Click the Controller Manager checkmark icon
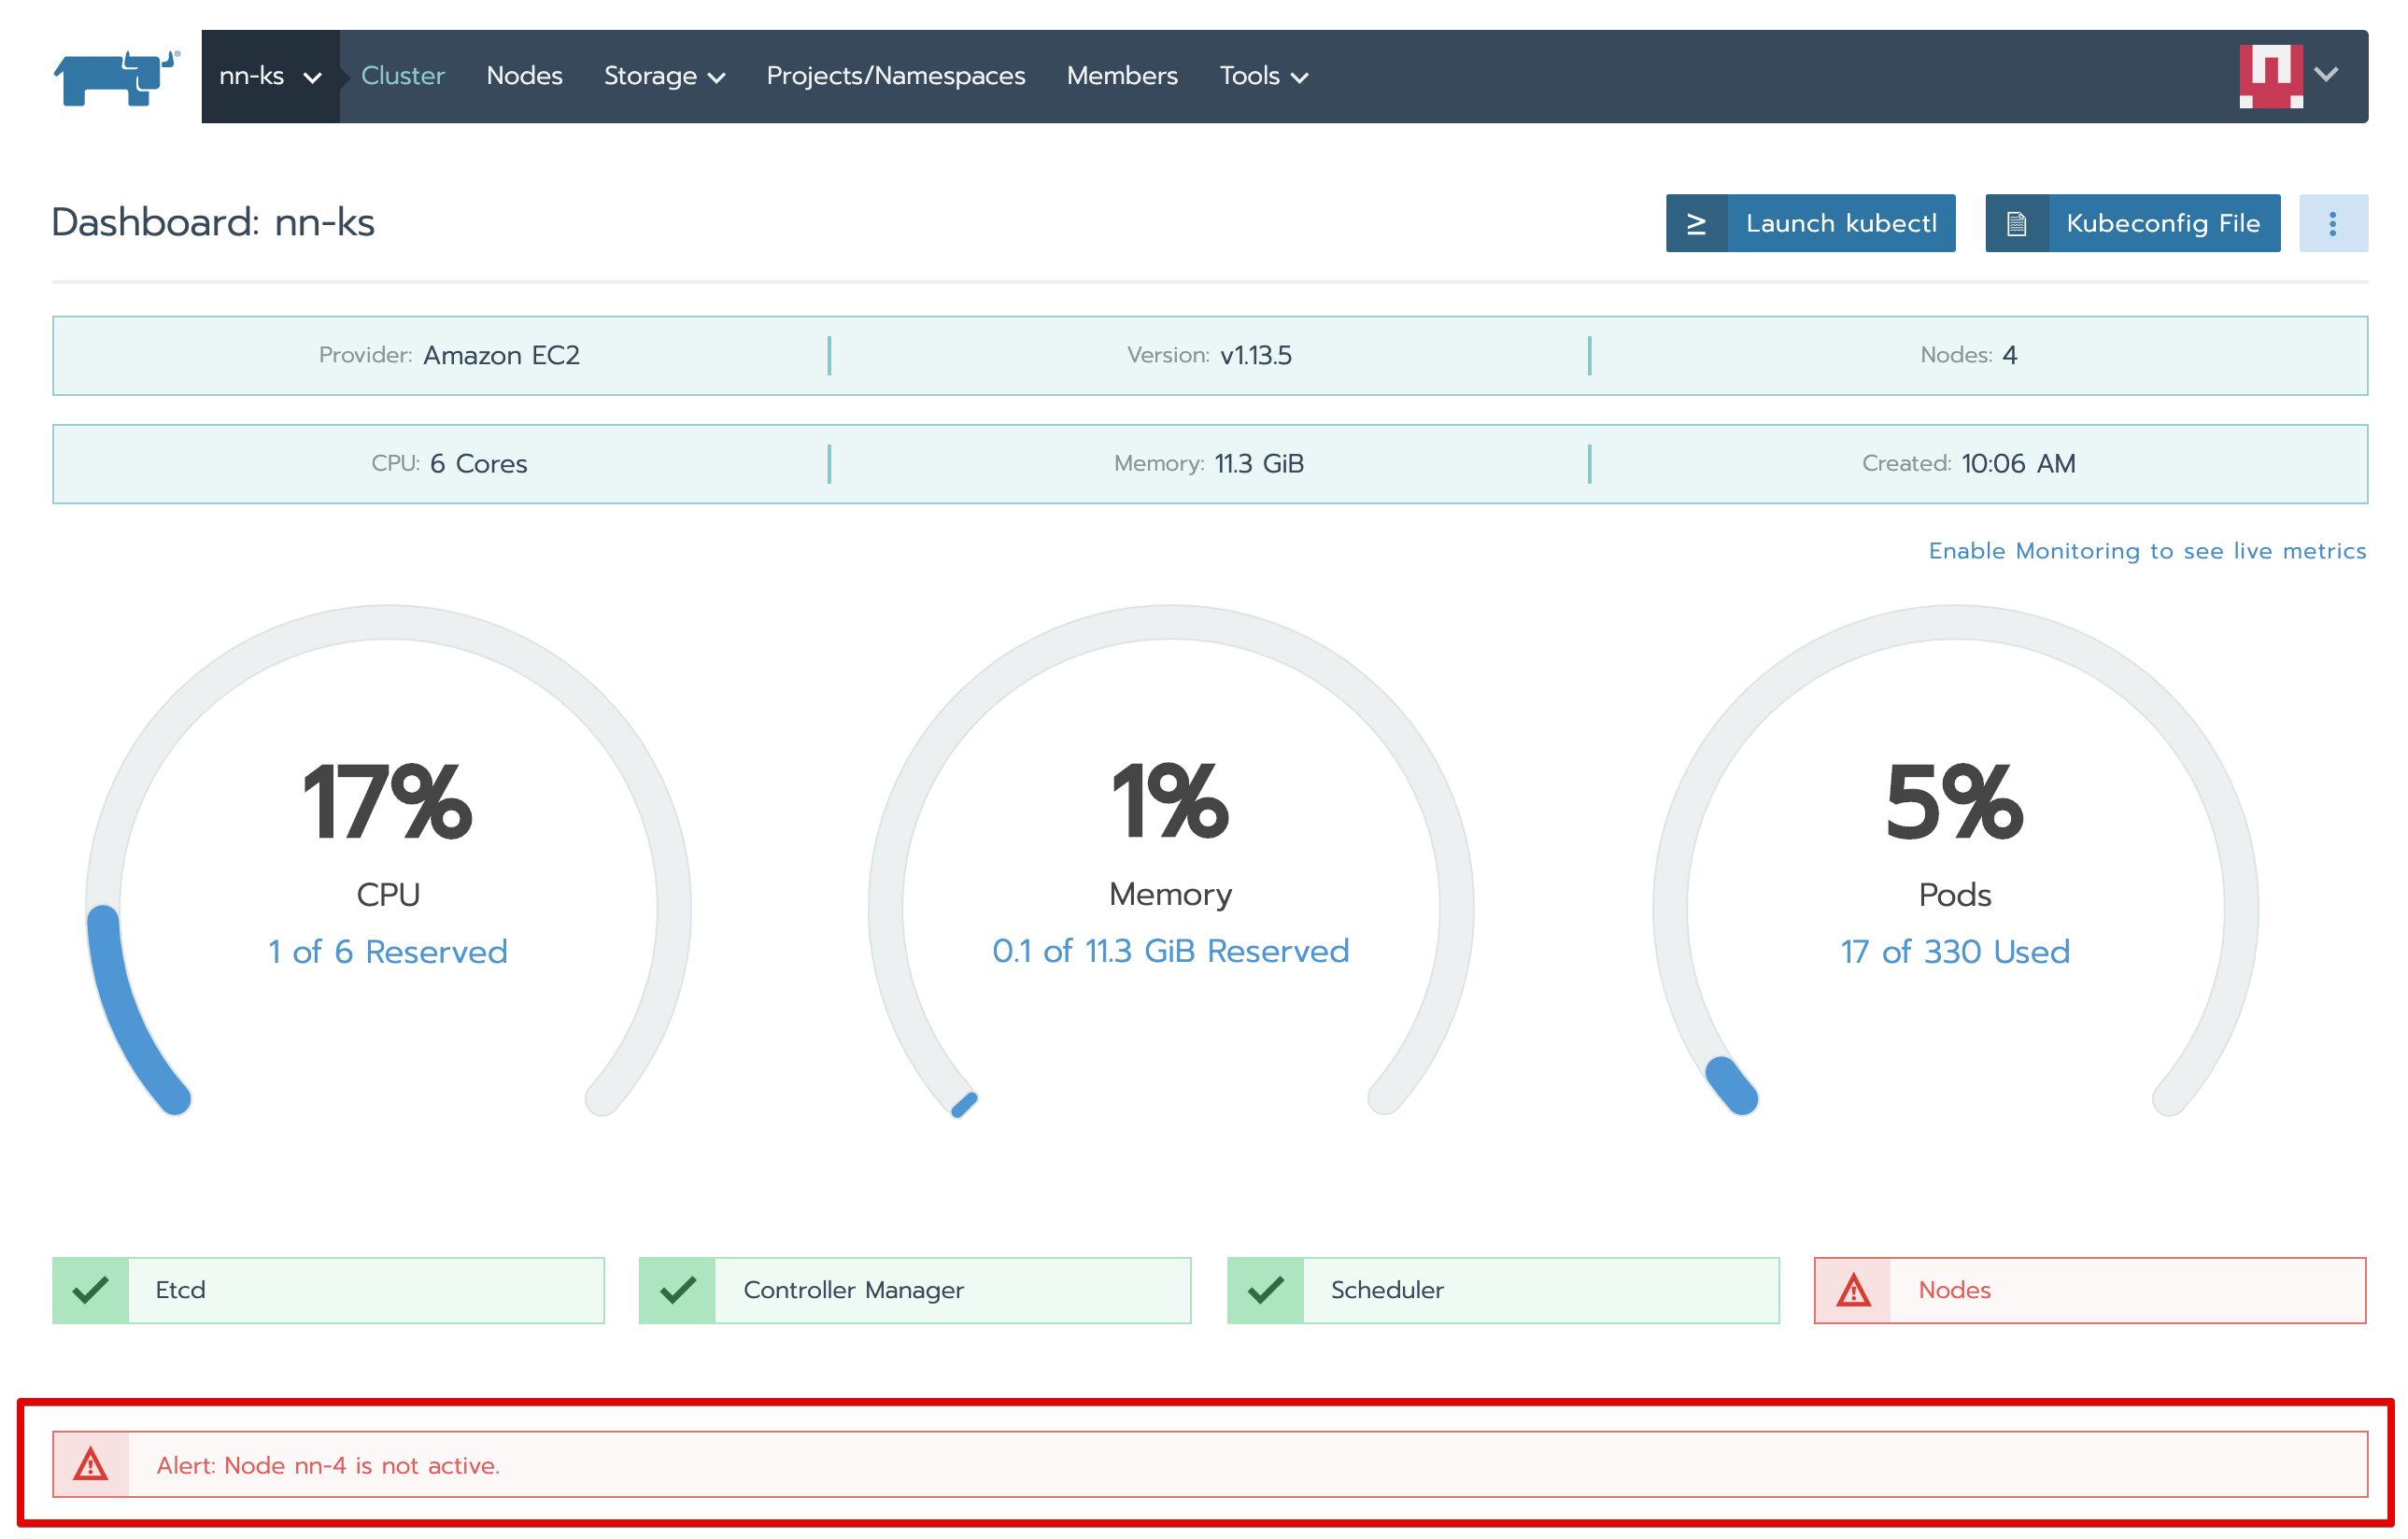The height and width of the screenshot is (1539, 2408). 677,1290
